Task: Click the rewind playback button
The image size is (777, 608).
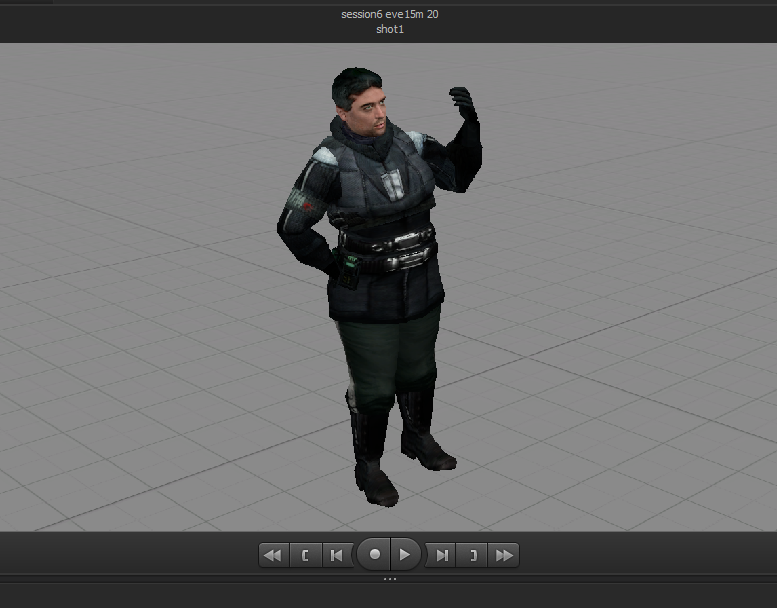Action: (274, 555)
